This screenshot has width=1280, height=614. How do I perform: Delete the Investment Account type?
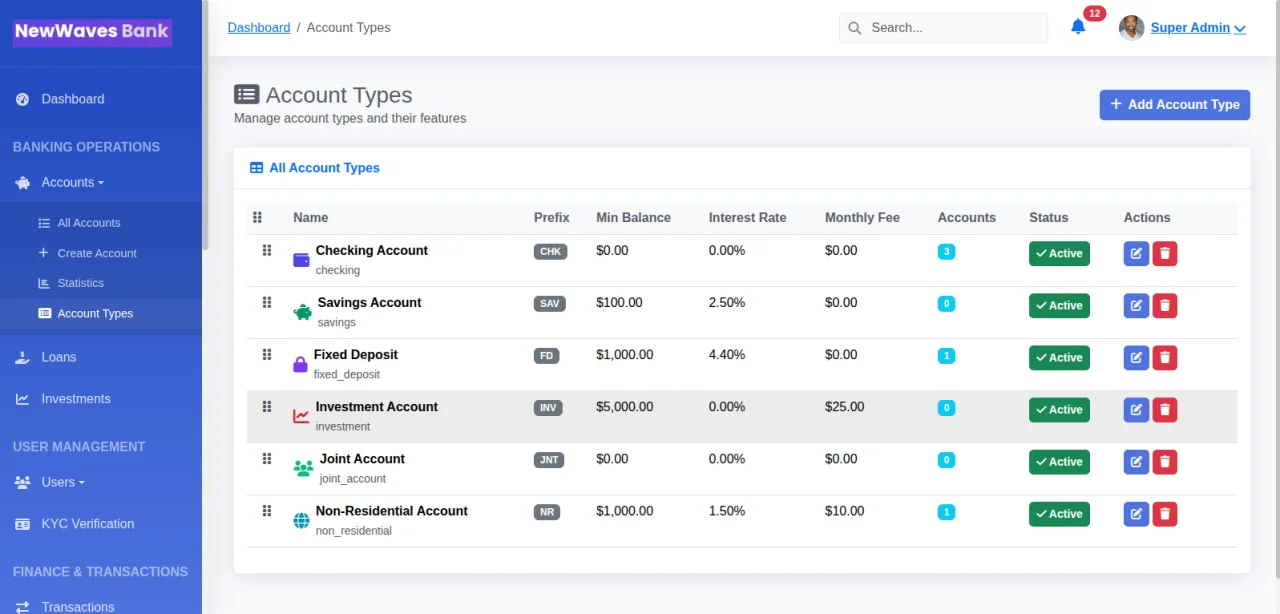coord(1164,409)
